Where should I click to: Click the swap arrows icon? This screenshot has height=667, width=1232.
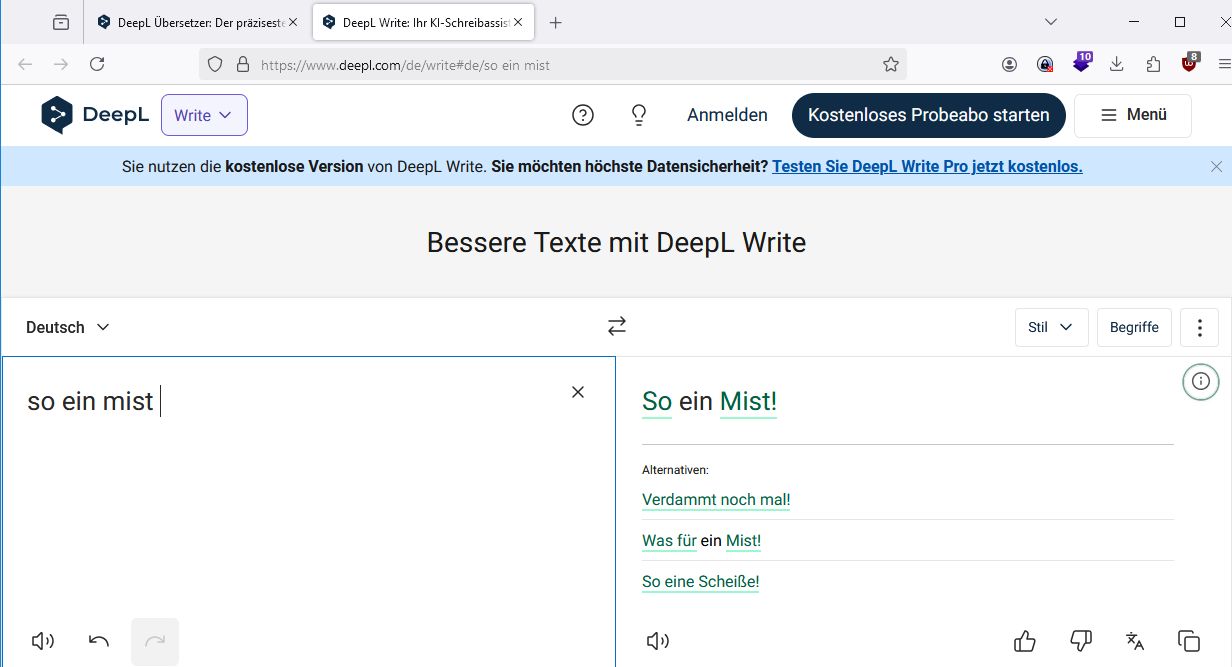click(x=617, y=326)
